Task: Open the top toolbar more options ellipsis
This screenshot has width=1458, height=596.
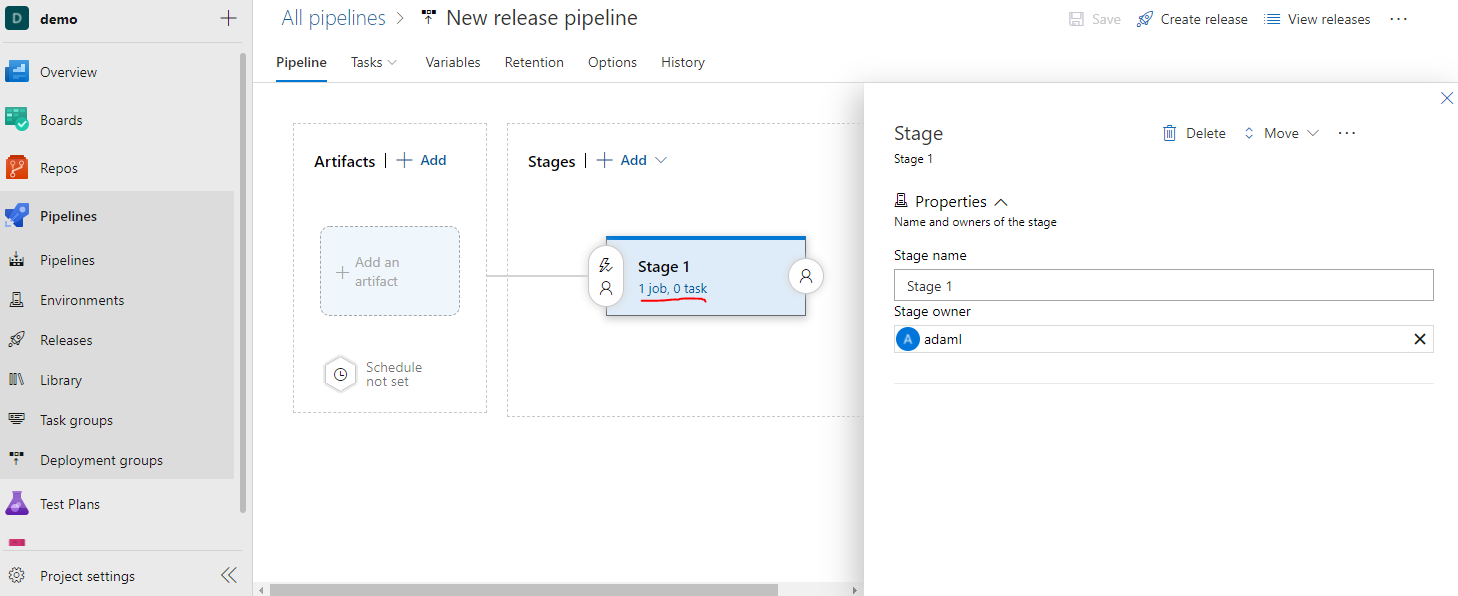Action: 1399,19
